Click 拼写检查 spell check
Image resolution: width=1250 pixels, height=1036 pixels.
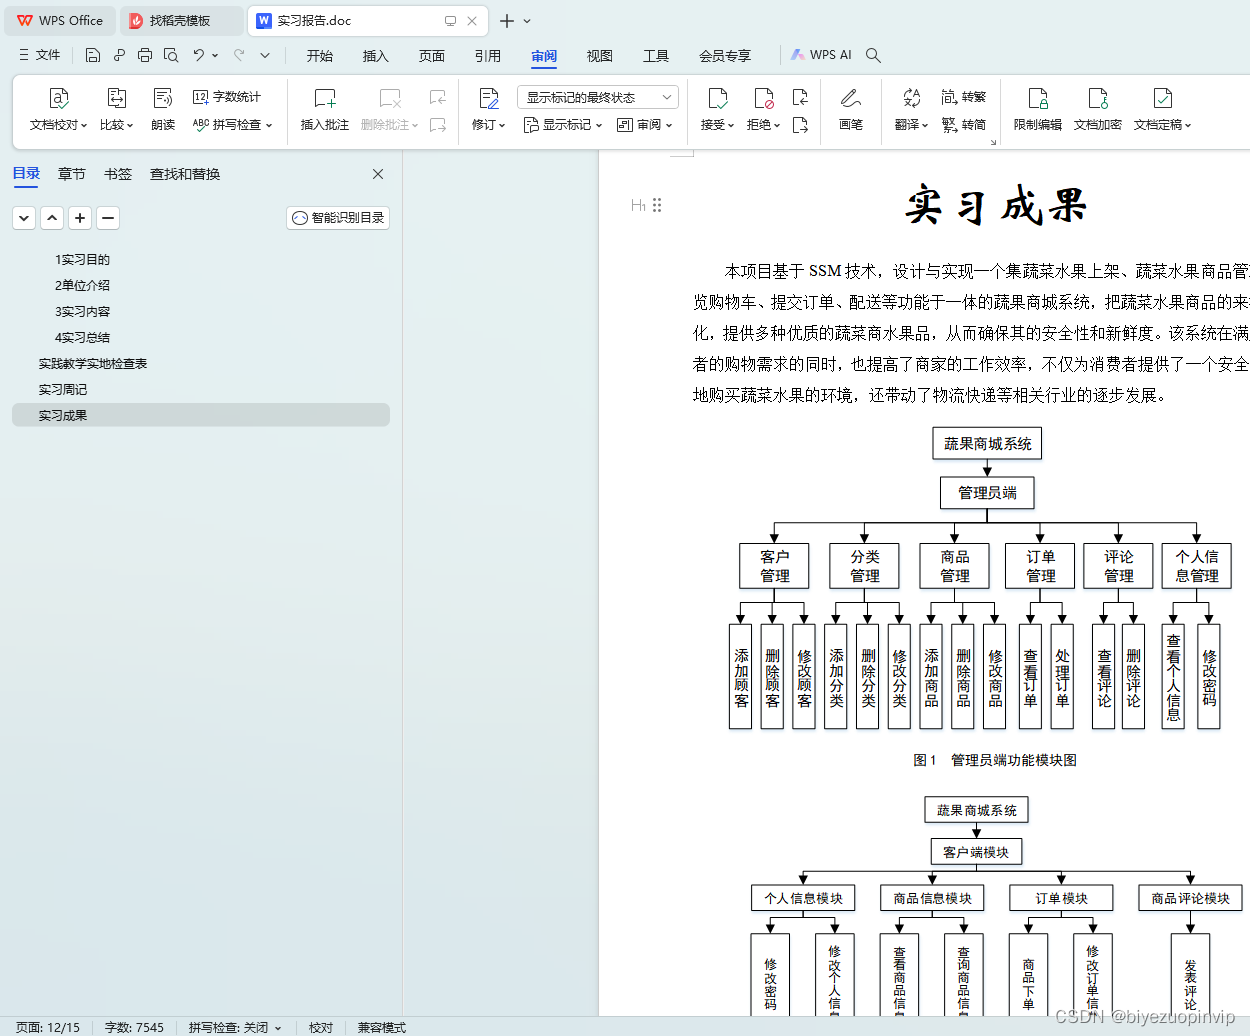click(232, 125)
